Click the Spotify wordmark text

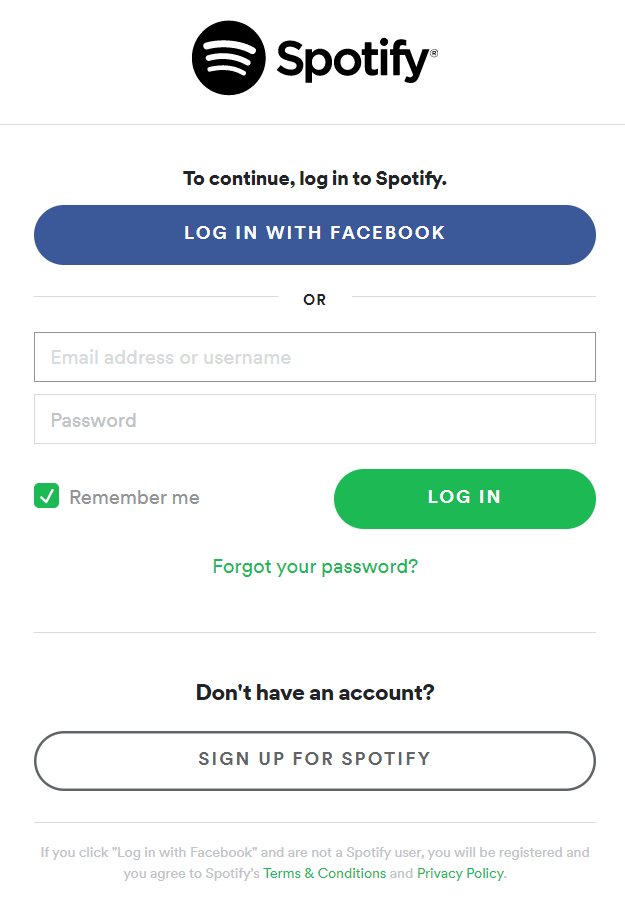click(351, 61)
